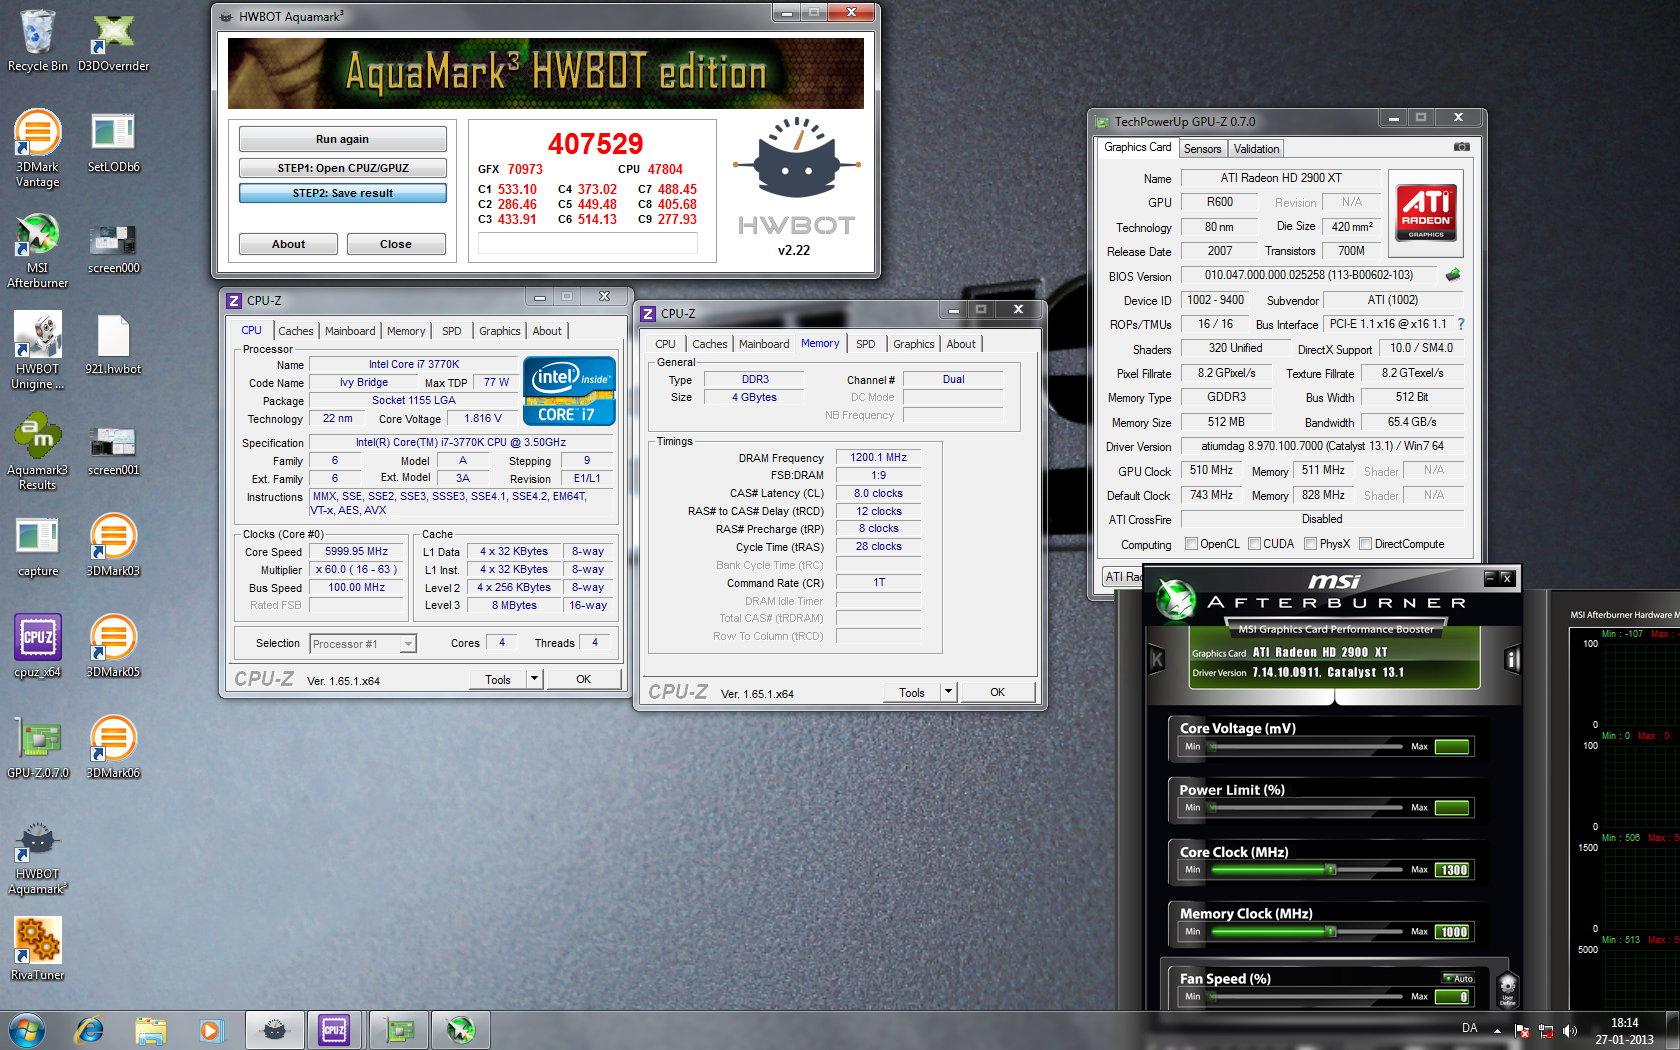Show hidden tray icons arrow
The width and height of the screenshot is (1680, 1050).
[1497, 1030]
